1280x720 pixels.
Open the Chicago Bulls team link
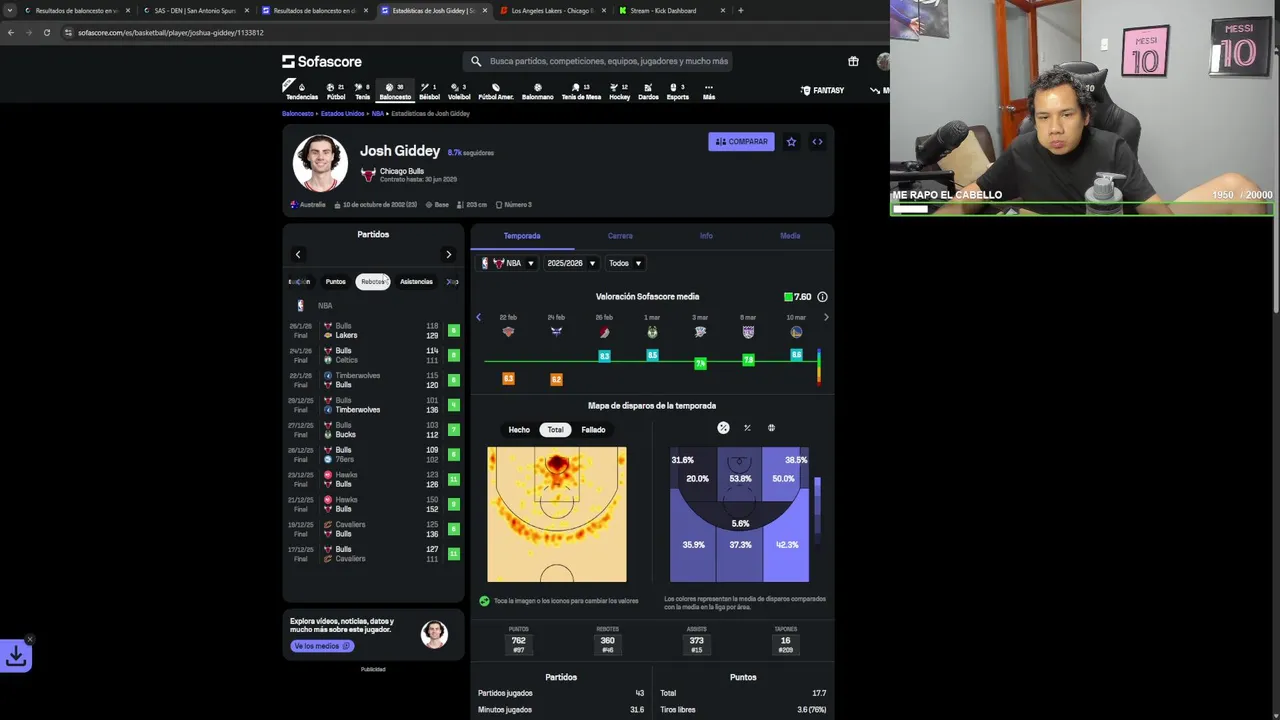click(x=401, y=171)
